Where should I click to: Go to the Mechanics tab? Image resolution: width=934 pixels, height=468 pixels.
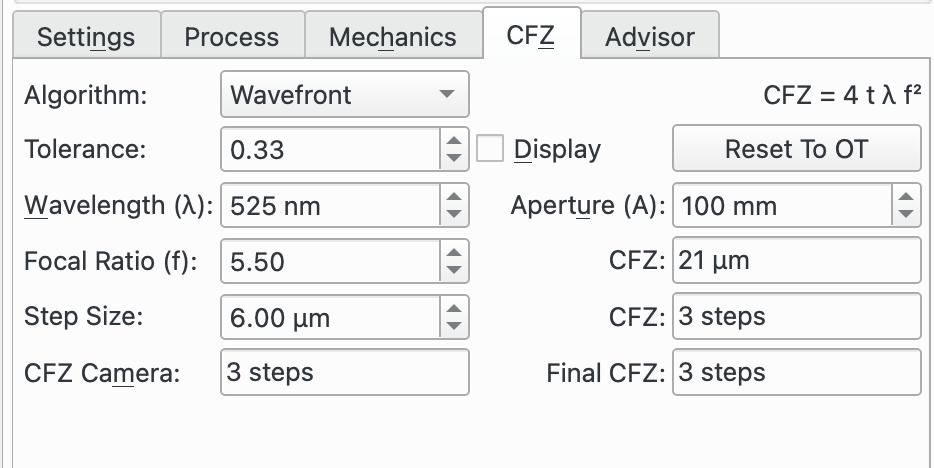pos(393,36)
